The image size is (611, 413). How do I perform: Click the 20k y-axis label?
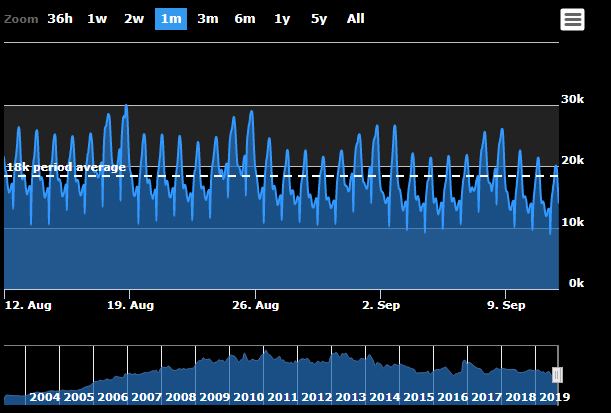point(572,160)
